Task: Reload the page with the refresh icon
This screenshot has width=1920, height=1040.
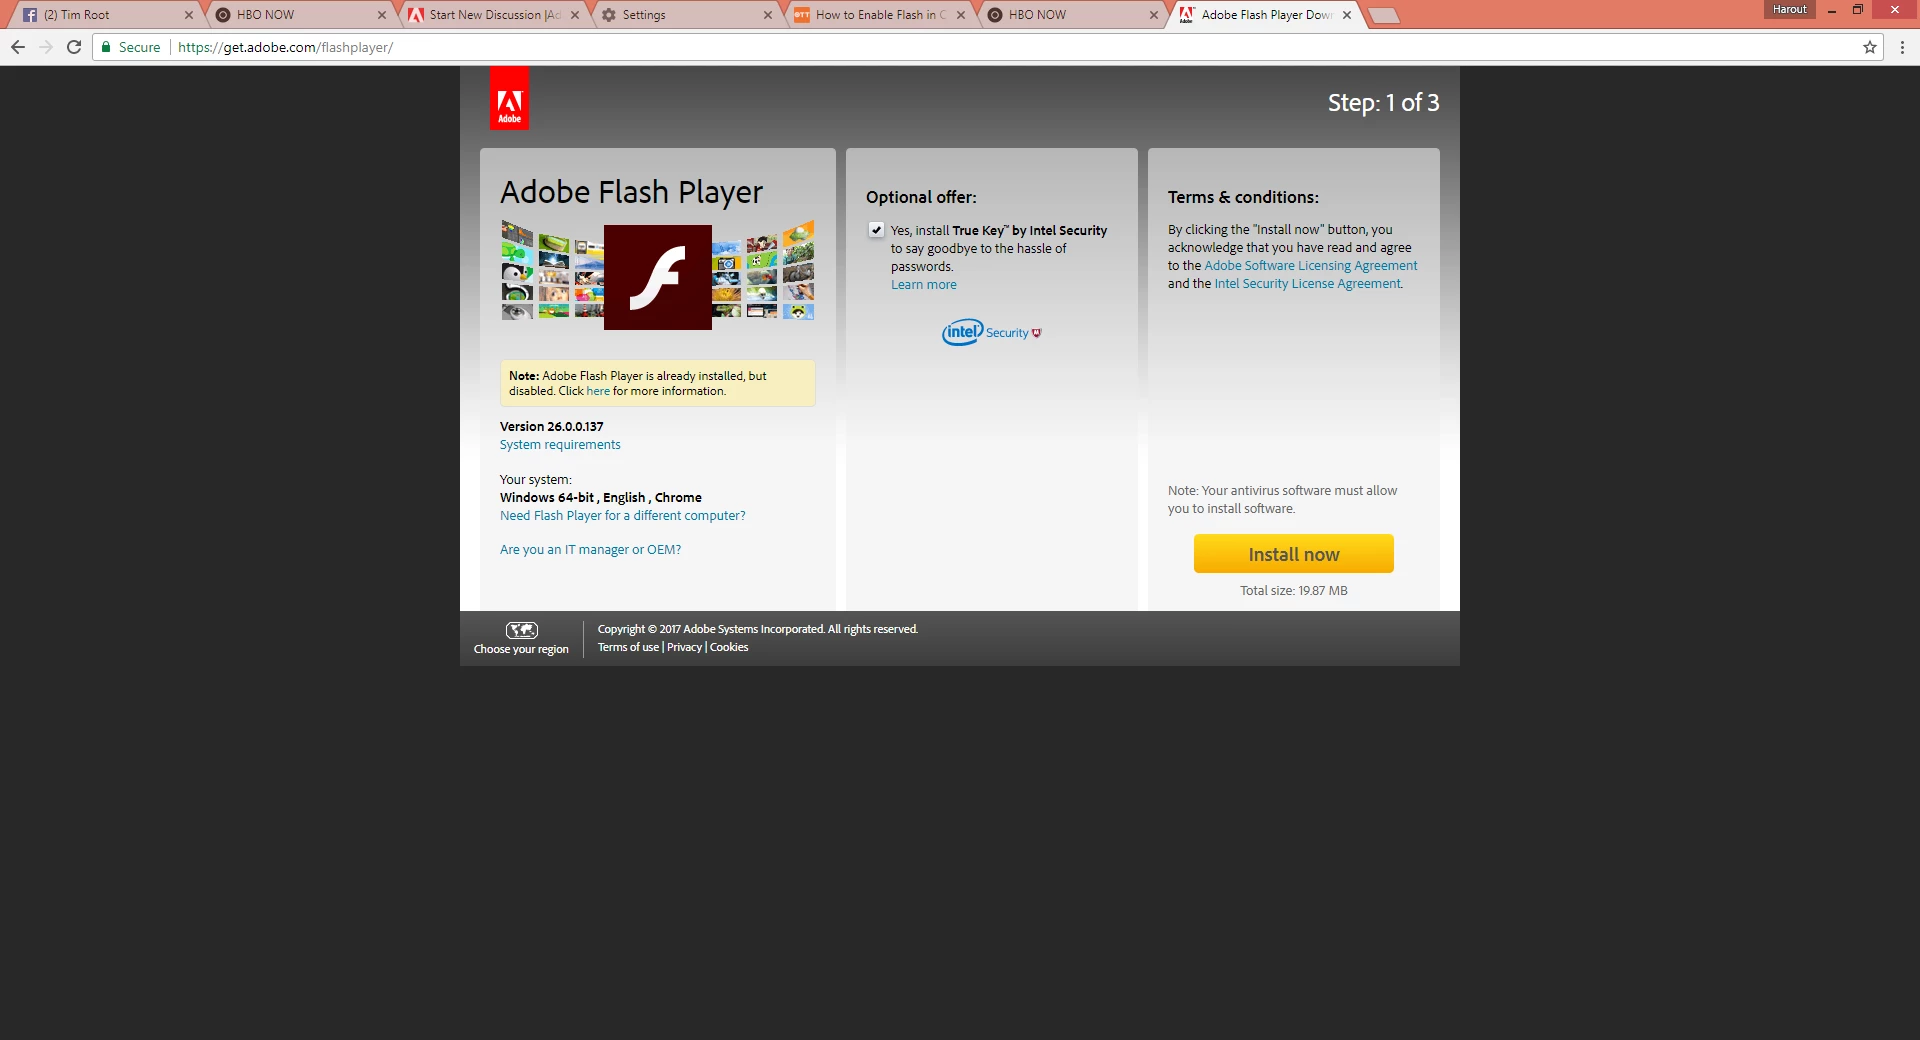Action: pos(74,47)
